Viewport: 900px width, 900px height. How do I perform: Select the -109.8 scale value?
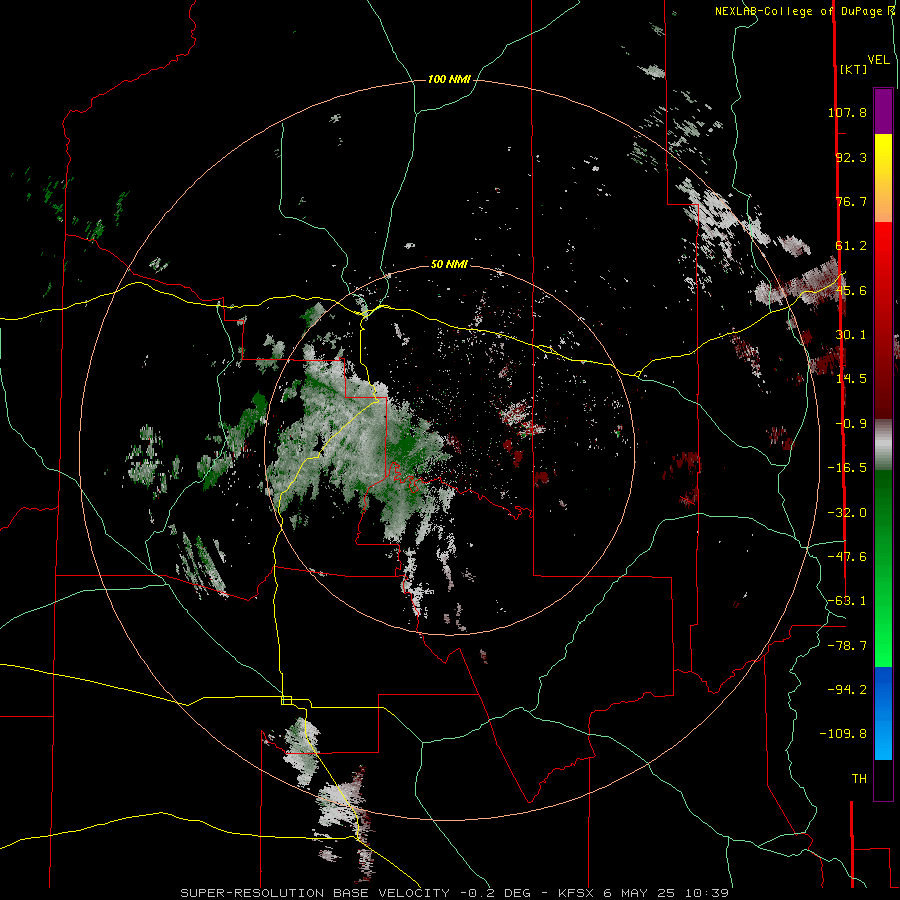(x=843, y=734)
